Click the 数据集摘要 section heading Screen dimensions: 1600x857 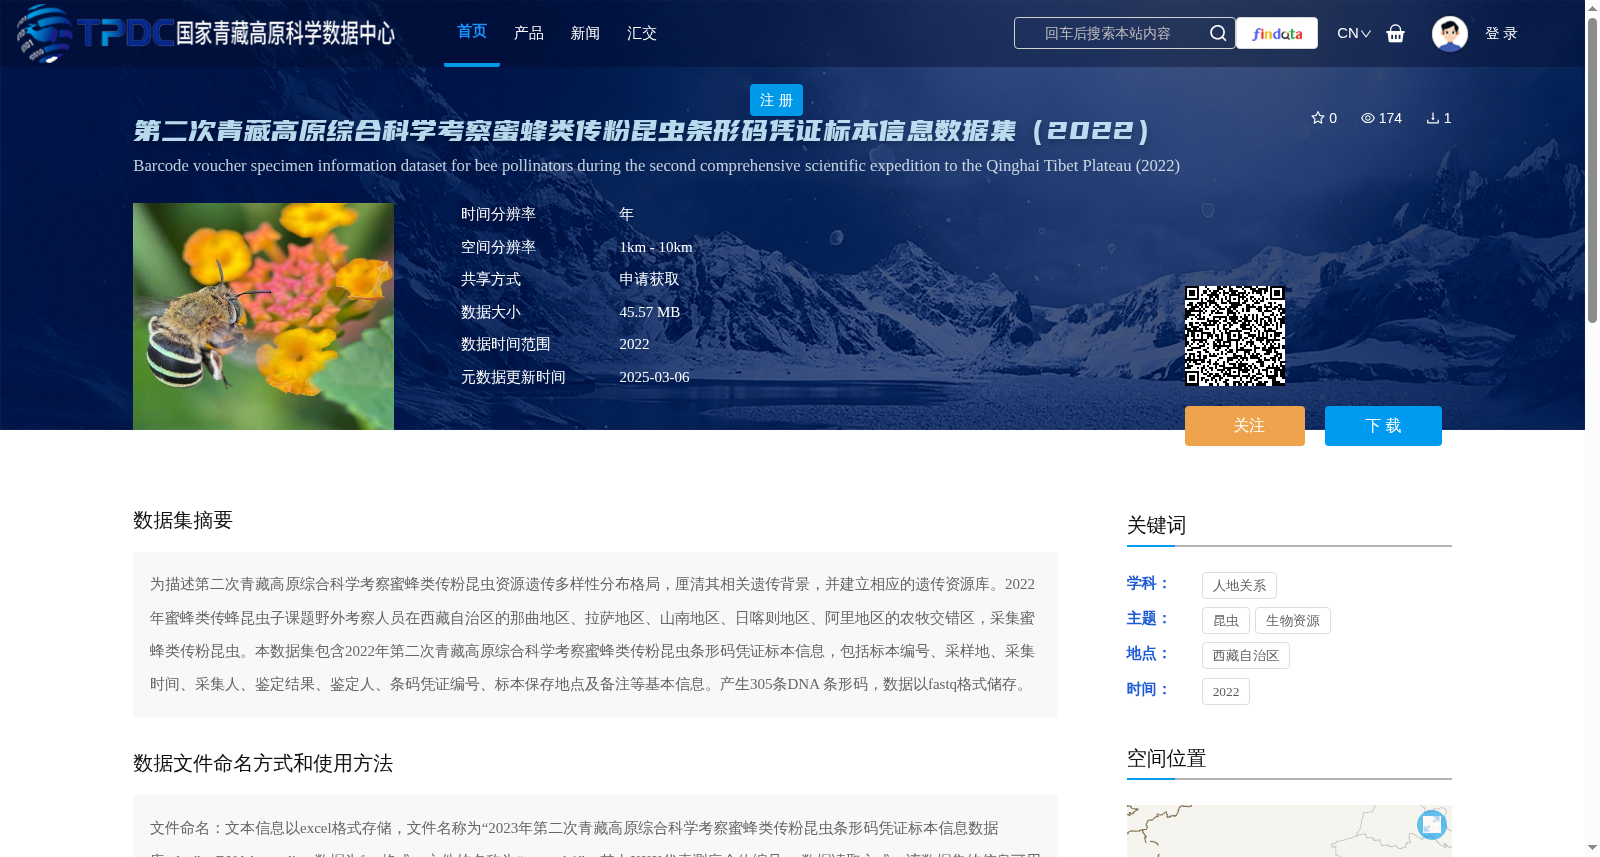click(x=183, y=520)
